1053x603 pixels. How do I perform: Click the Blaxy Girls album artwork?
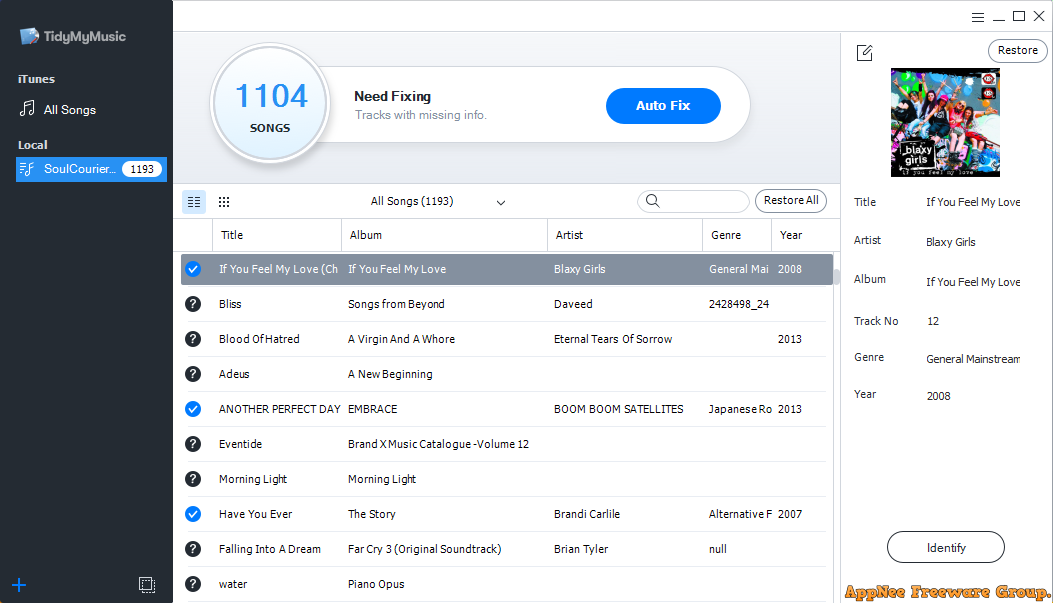coord(946,122)
